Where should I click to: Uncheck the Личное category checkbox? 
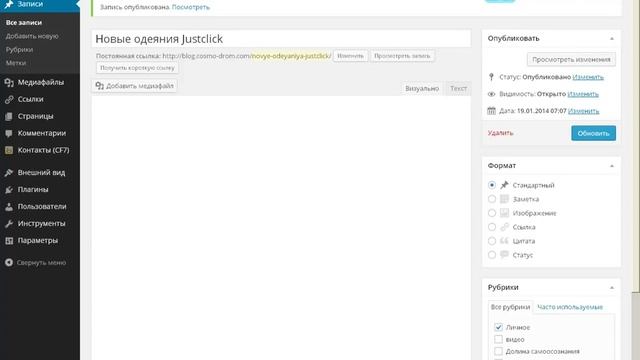coord(498,327)
